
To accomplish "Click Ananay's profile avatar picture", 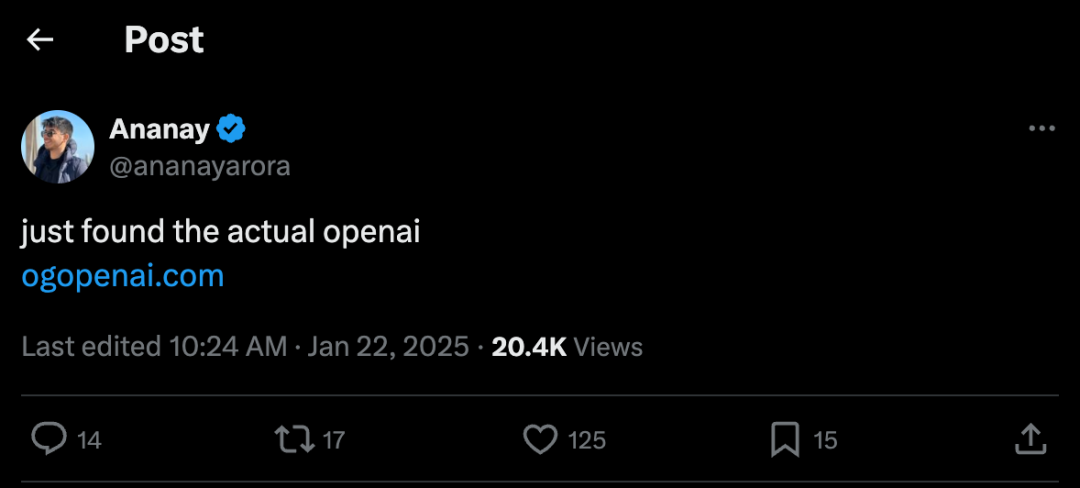I will [x=58, y=147].
